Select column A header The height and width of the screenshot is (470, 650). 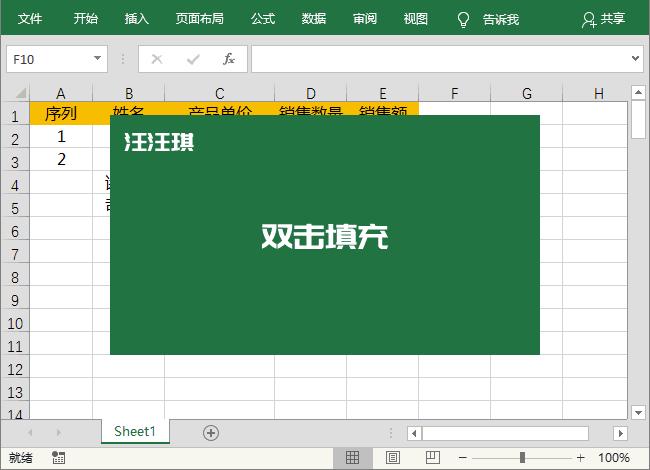61,93
